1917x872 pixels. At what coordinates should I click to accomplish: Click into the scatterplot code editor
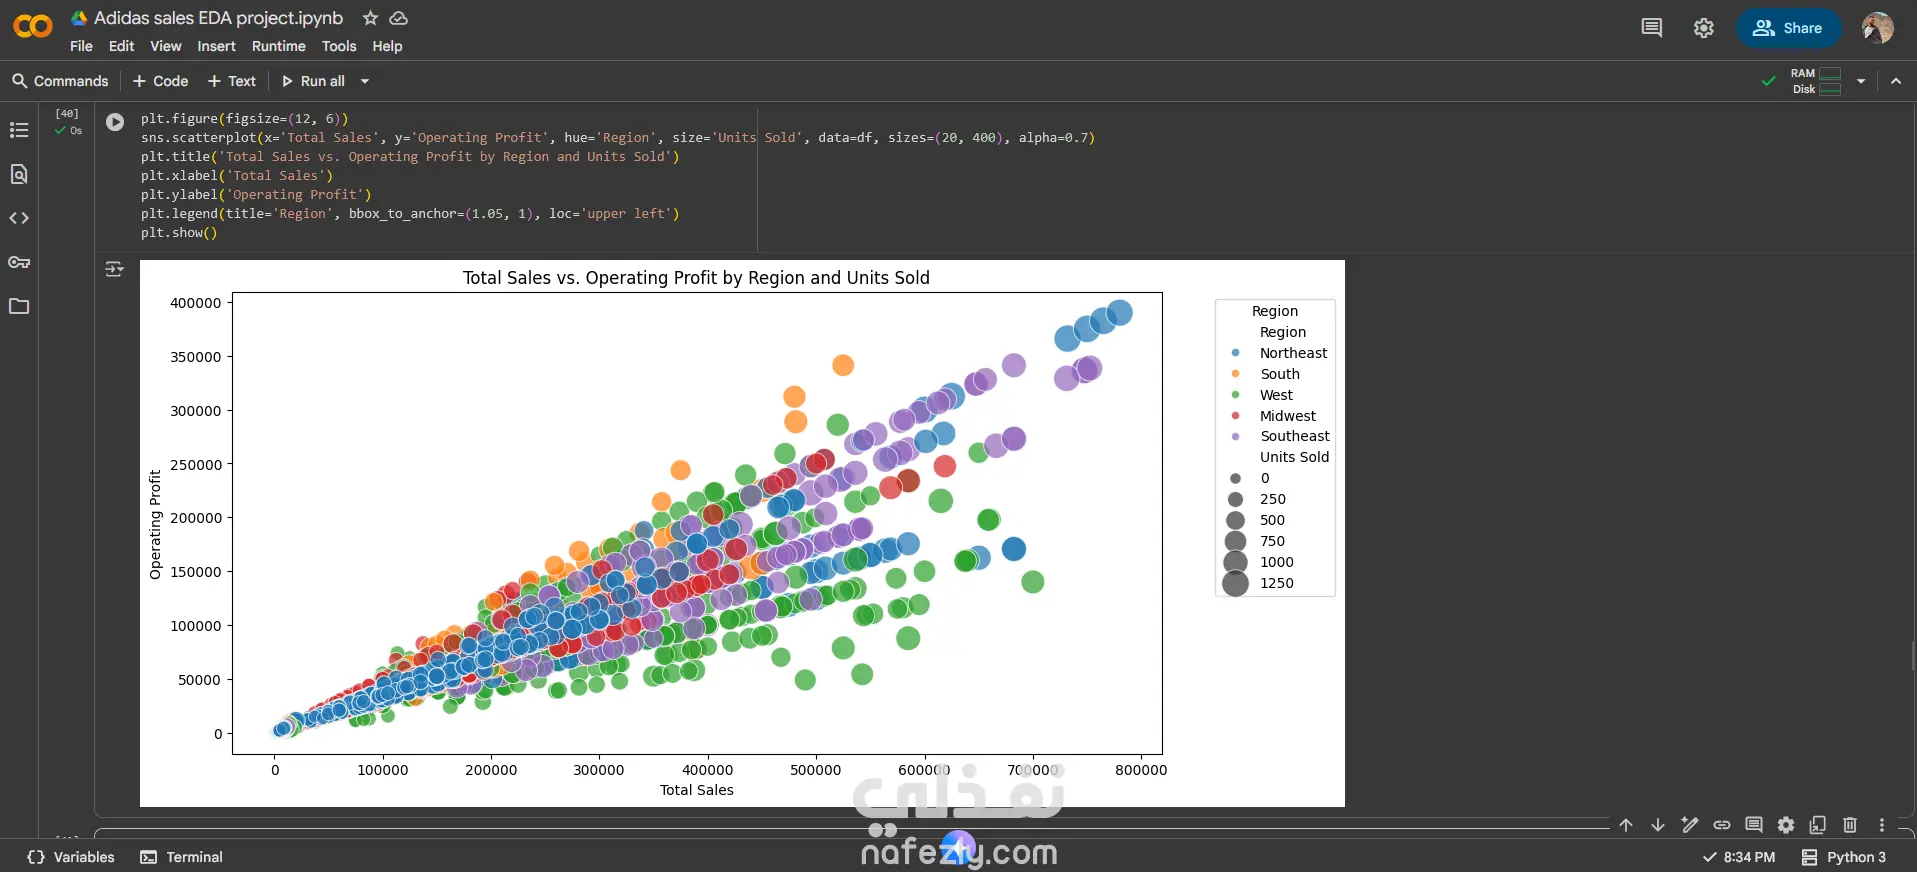point(618,175)
